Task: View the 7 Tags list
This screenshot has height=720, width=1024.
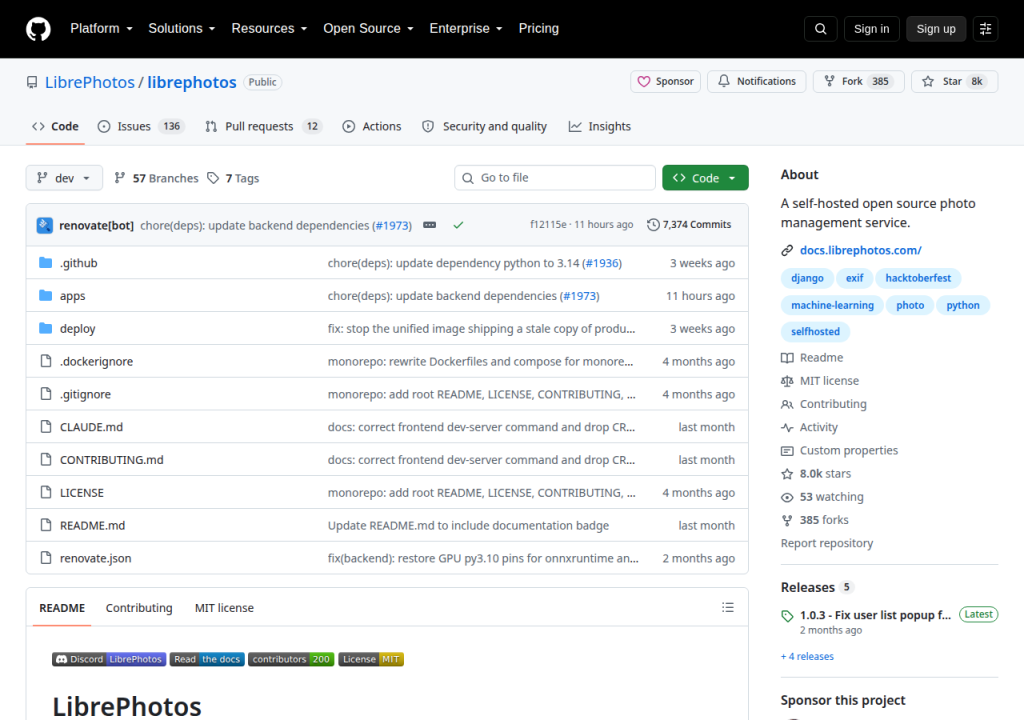Action: click(233, 178)
